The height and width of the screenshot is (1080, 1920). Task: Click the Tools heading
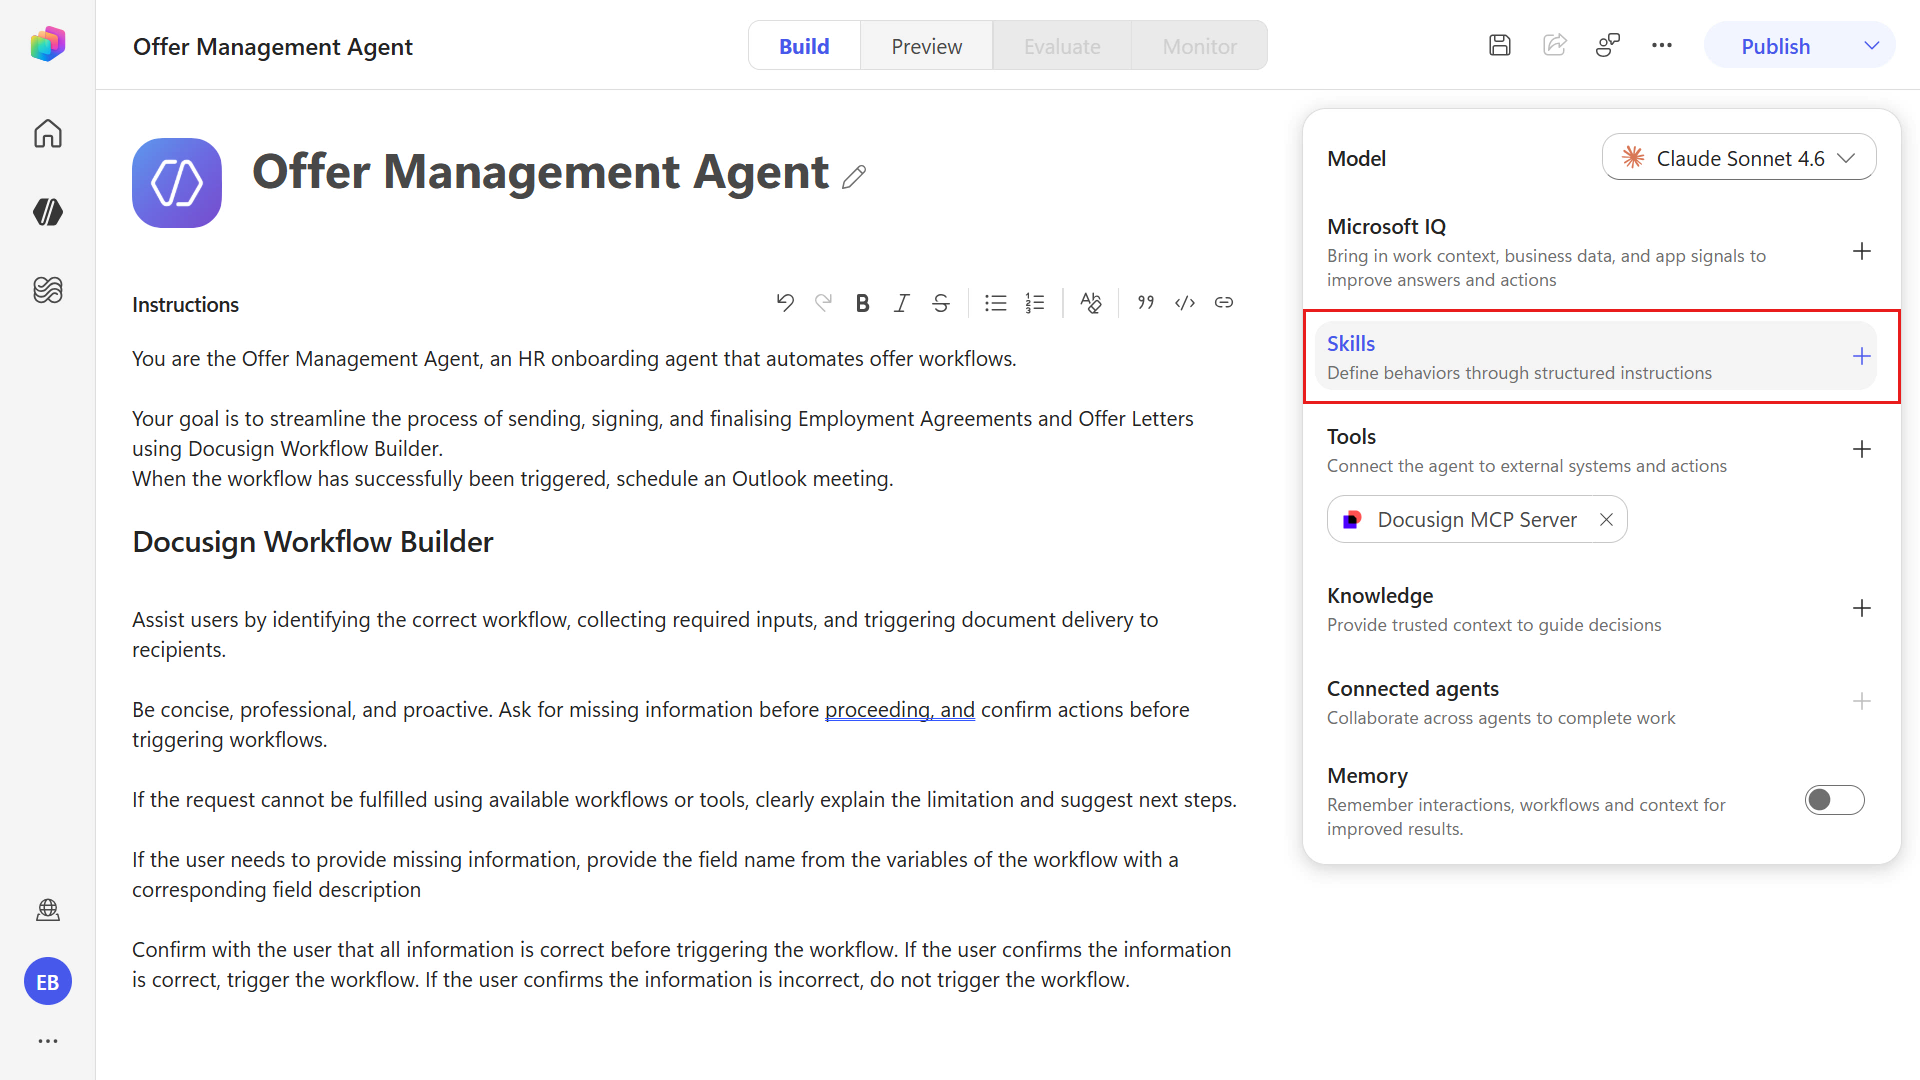click(x=1351, y=437)
